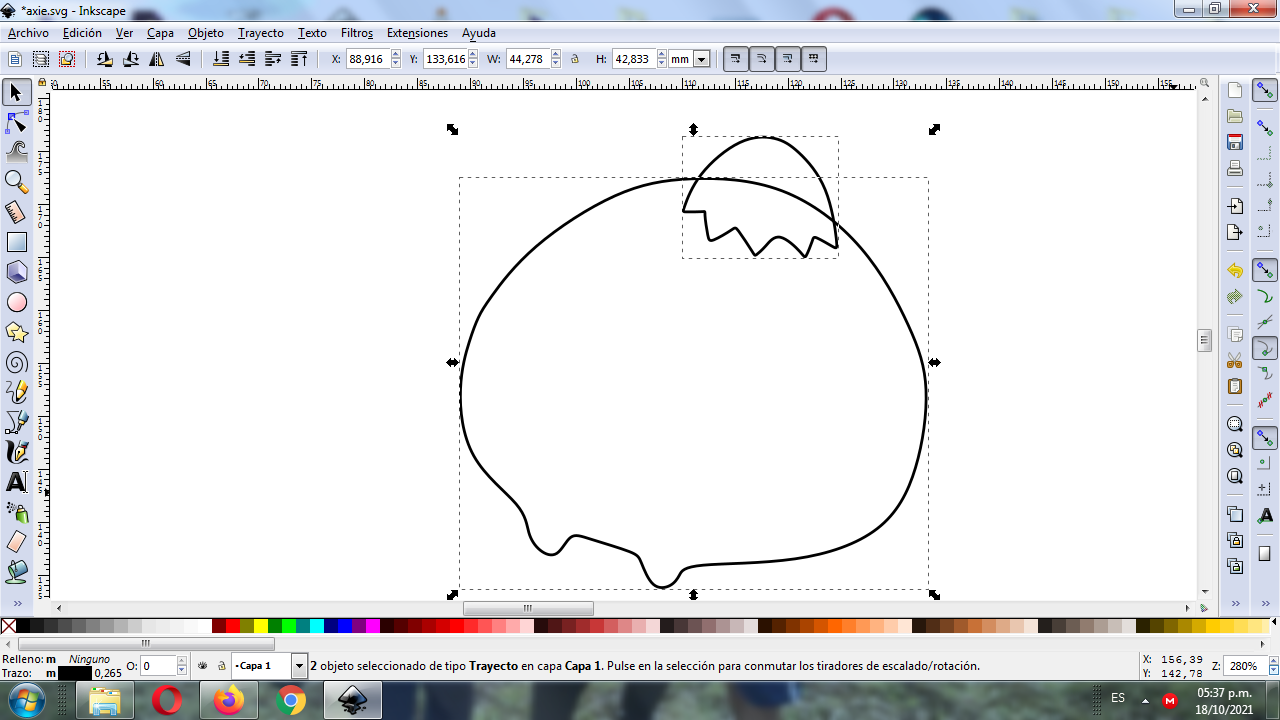Toggle snap to text baseline

(1265, 514)
